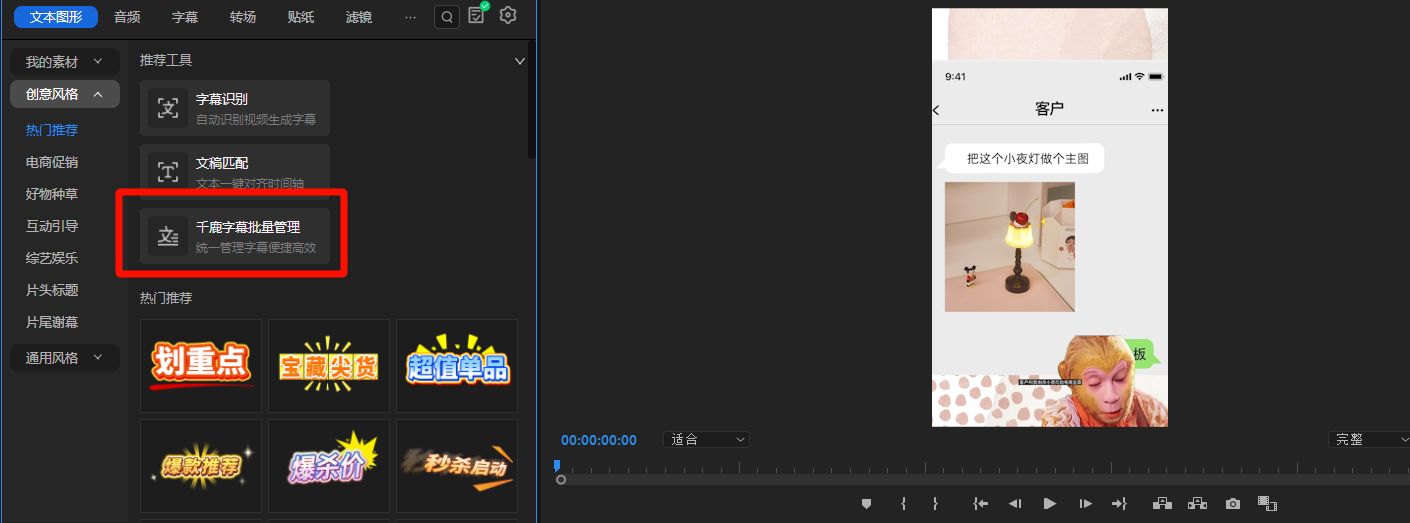This screenshot has width=1410, height=523.
Task: Mark In point with left brace button
Action: point(903,503)
